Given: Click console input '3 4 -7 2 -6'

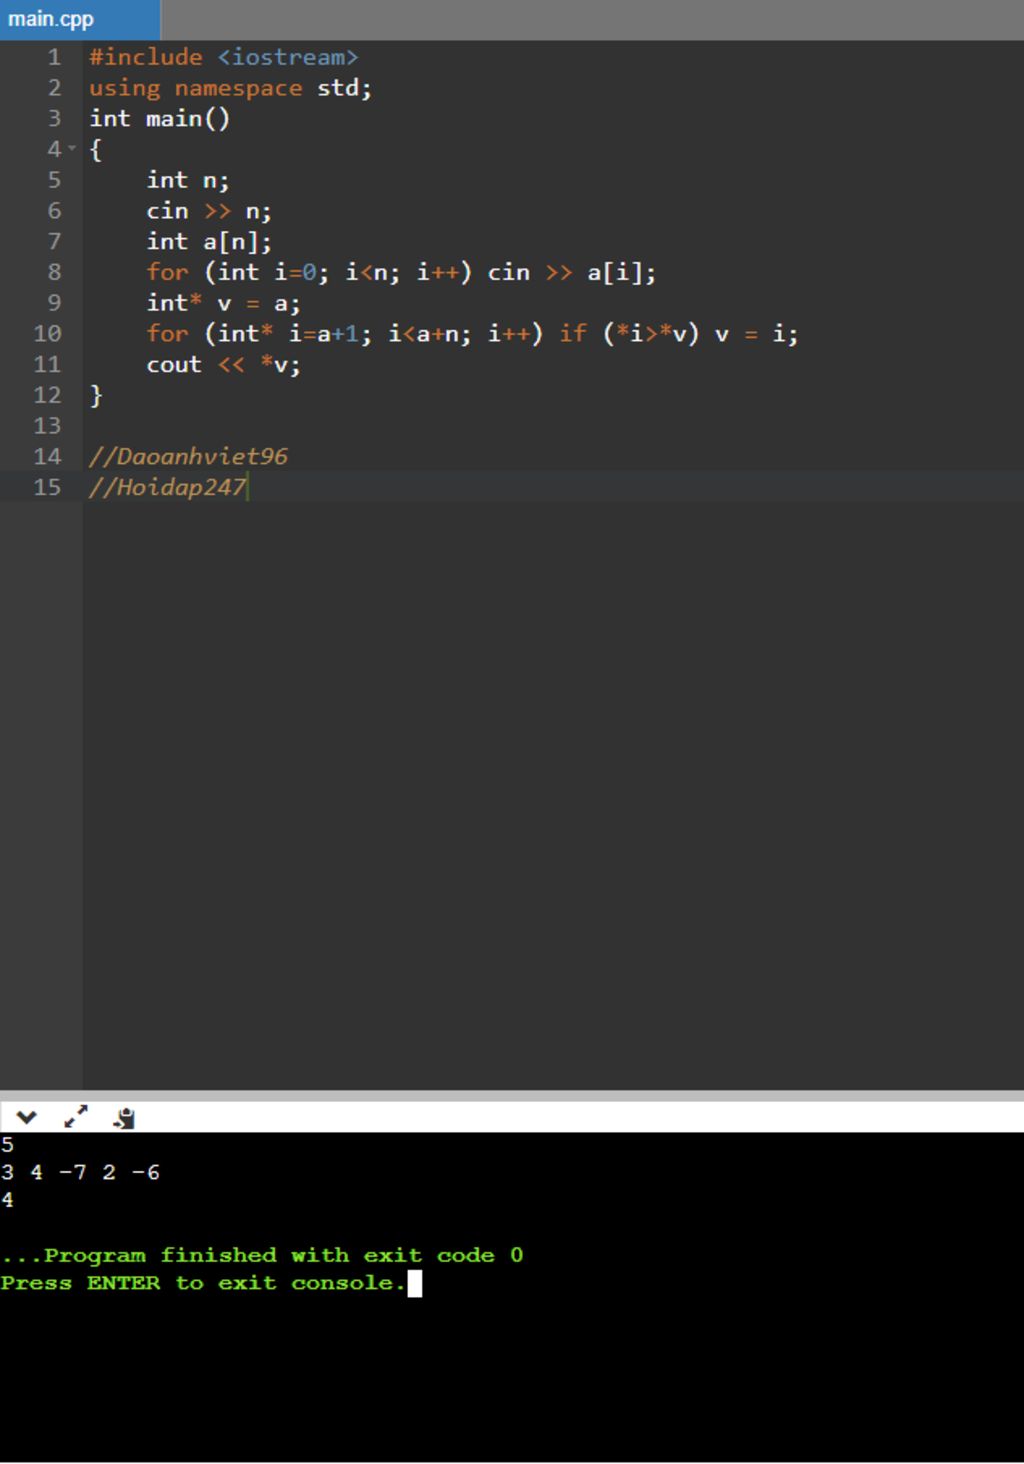Looking at the screenshot, I should [80, 1172].
